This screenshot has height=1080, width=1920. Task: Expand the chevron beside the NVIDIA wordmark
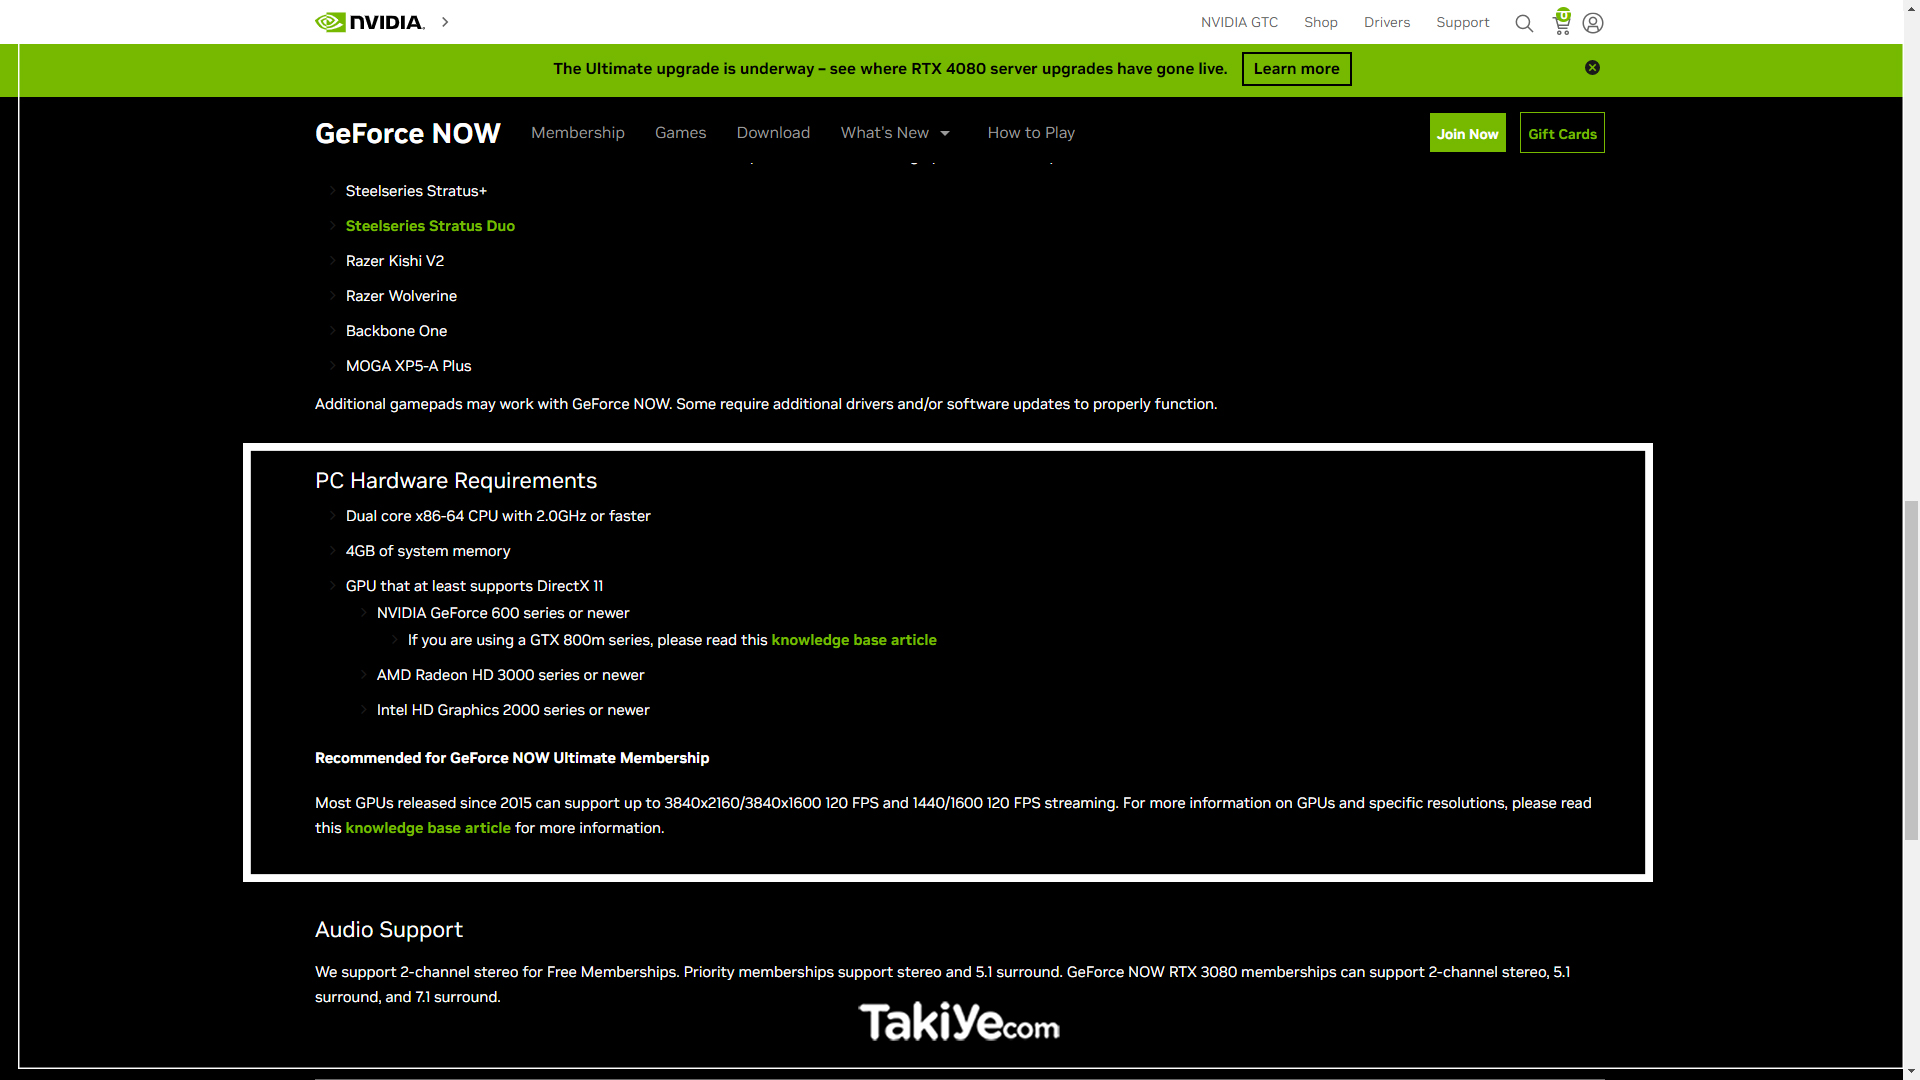coord(445,21)
